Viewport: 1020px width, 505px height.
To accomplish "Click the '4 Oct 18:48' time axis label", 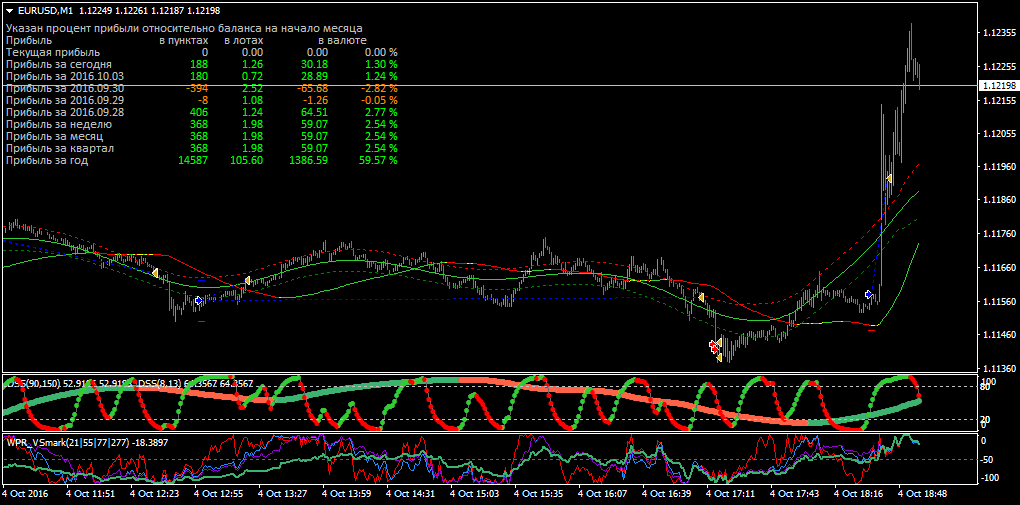I will click(923, 493).
